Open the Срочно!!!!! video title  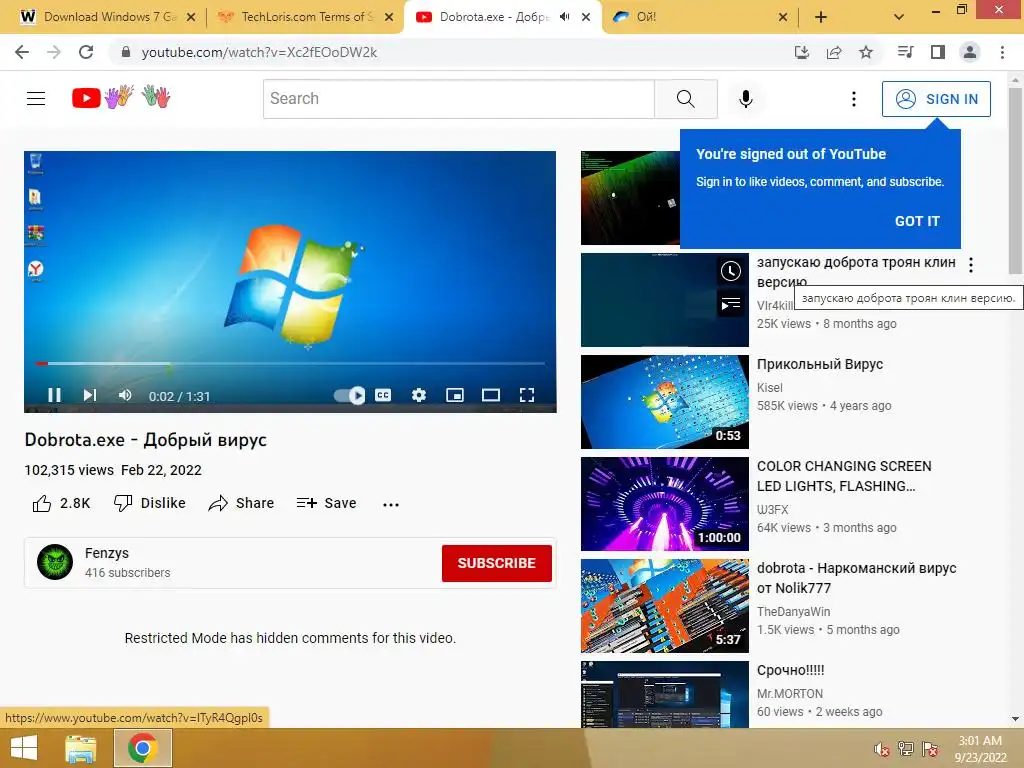coord(790,670)
